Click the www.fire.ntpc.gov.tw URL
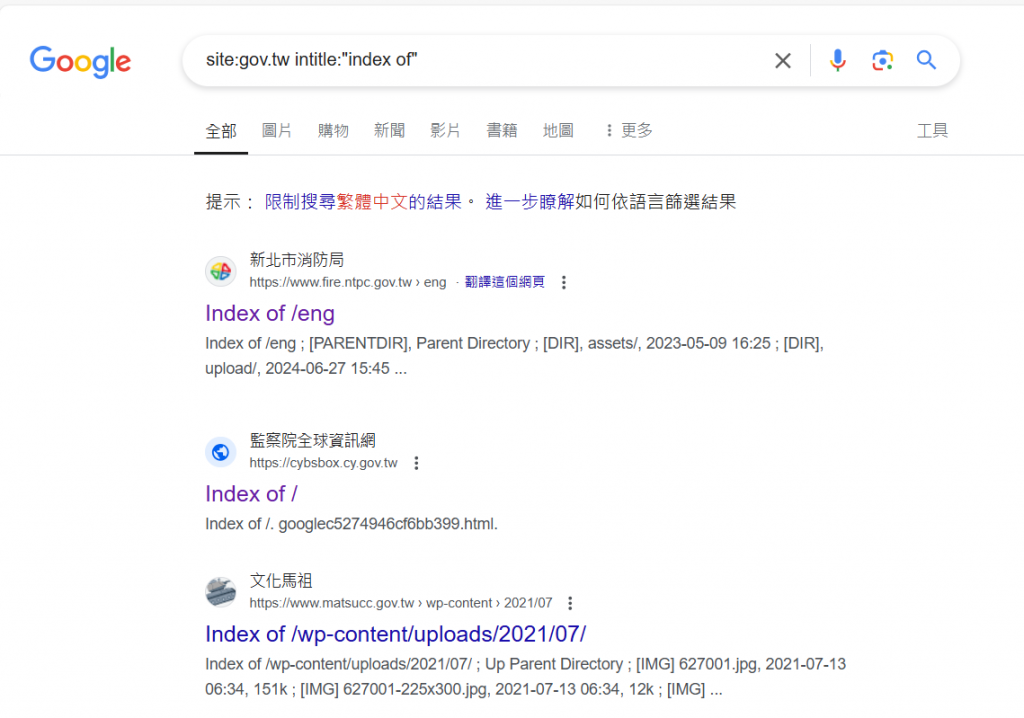Image resolution: width=1024 pixels, height=718 pixels. coord(347,282)
